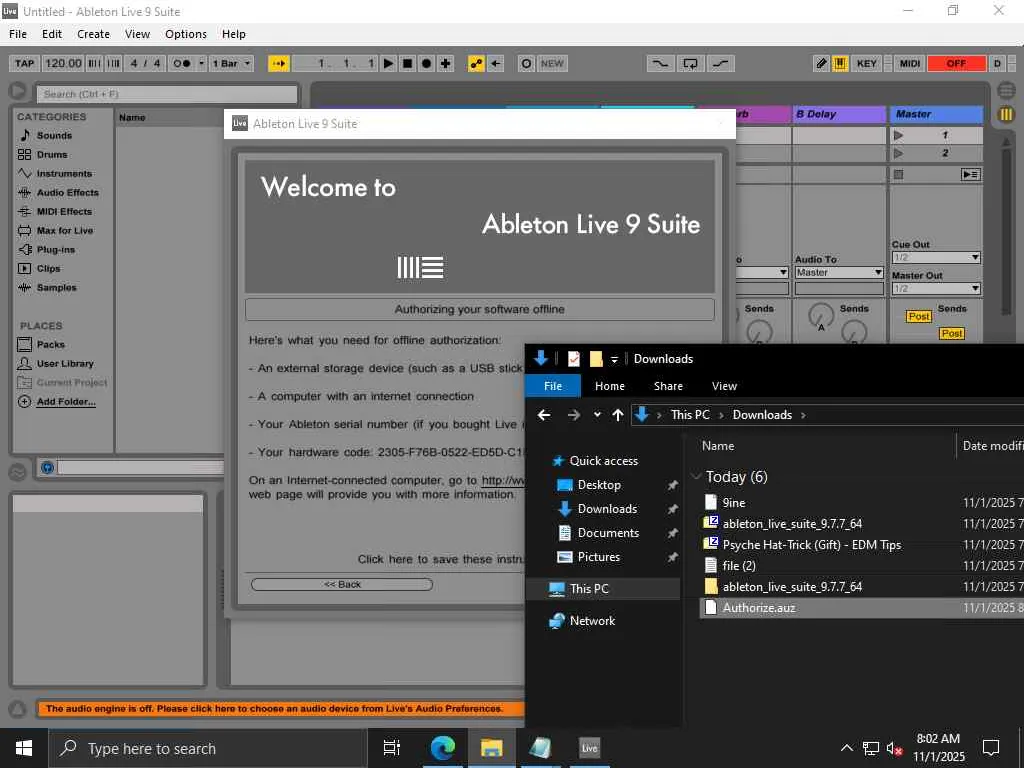The image size is (1024, 768).
Task: Select Clips category
Action: coord(48,268)
